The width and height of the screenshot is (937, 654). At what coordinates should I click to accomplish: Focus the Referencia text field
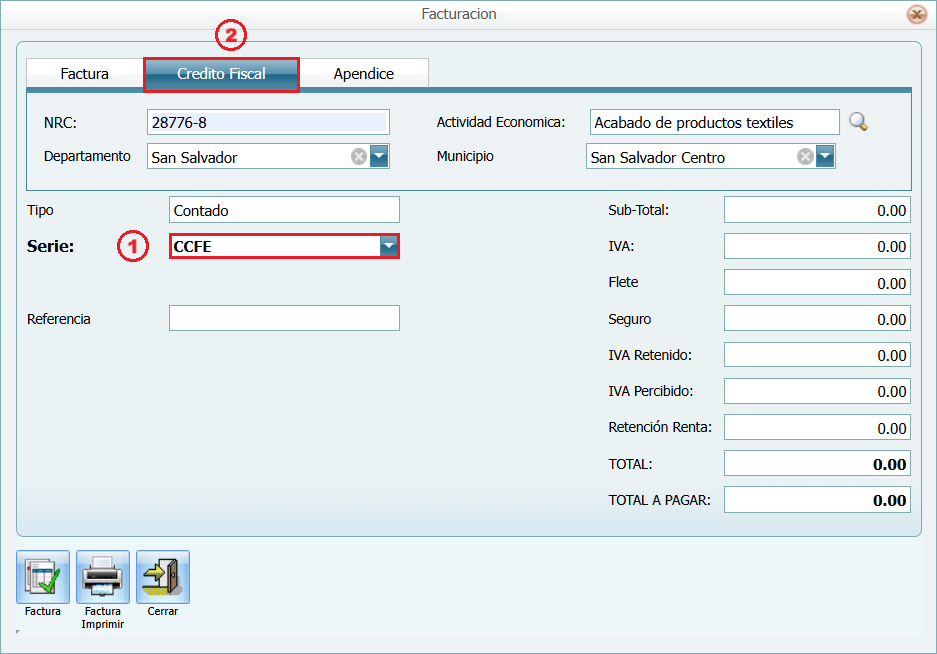284,318
